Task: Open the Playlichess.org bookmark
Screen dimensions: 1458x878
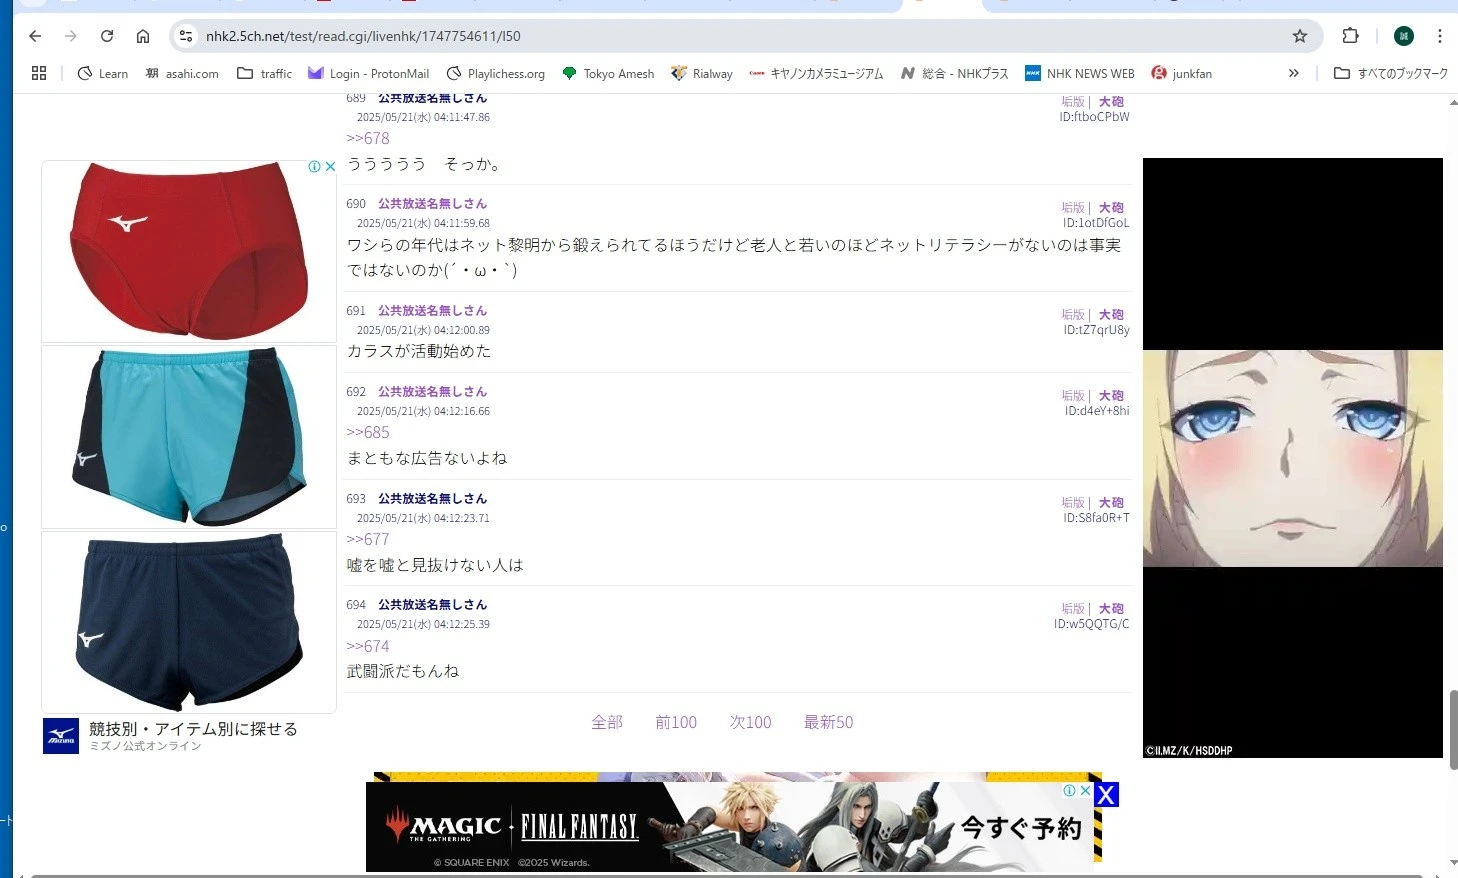Action: click(x=495, y=74)
